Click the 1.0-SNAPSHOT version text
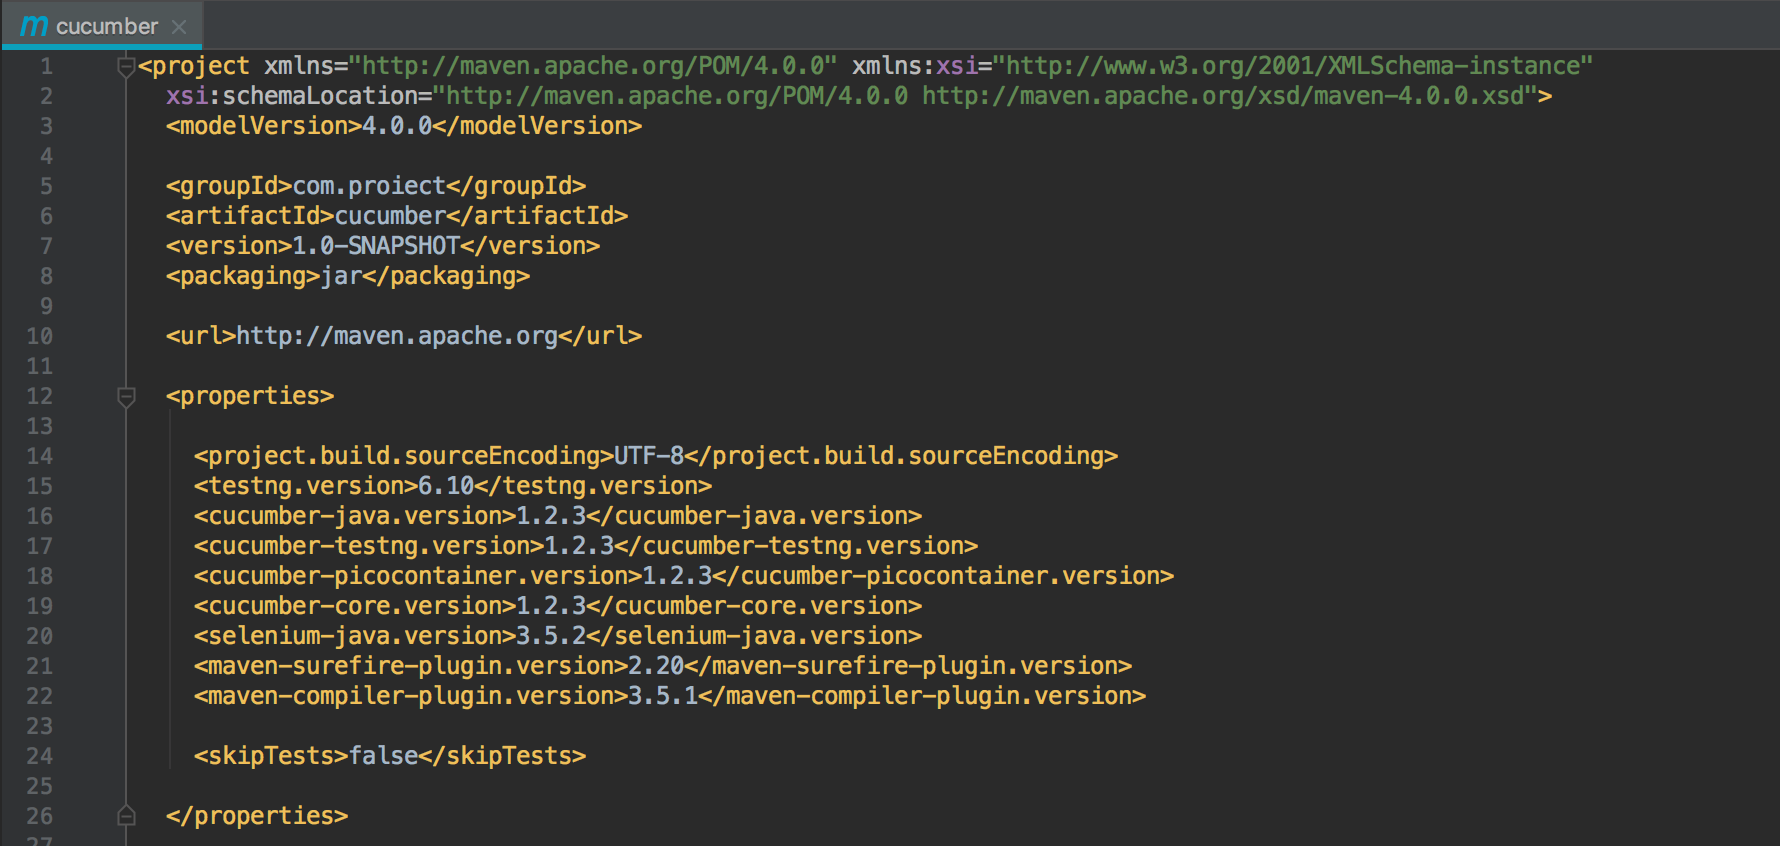1780x846 pixels. pyautogui.click(x=375, y=246)
